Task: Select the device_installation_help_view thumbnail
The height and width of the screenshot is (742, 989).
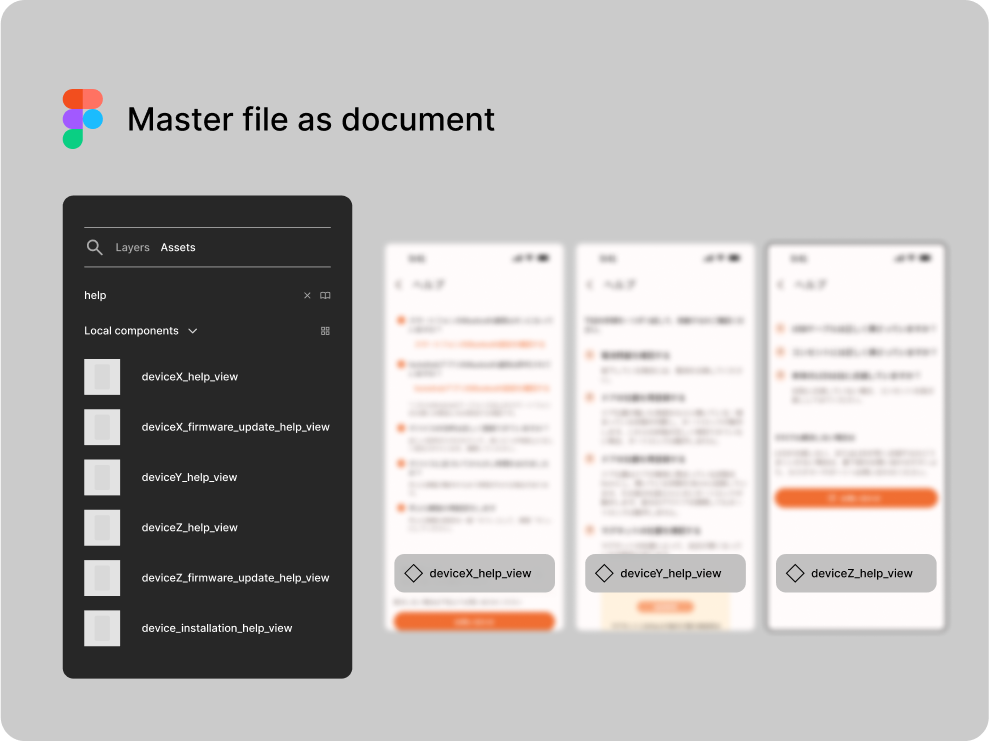Action: (102, 628)
